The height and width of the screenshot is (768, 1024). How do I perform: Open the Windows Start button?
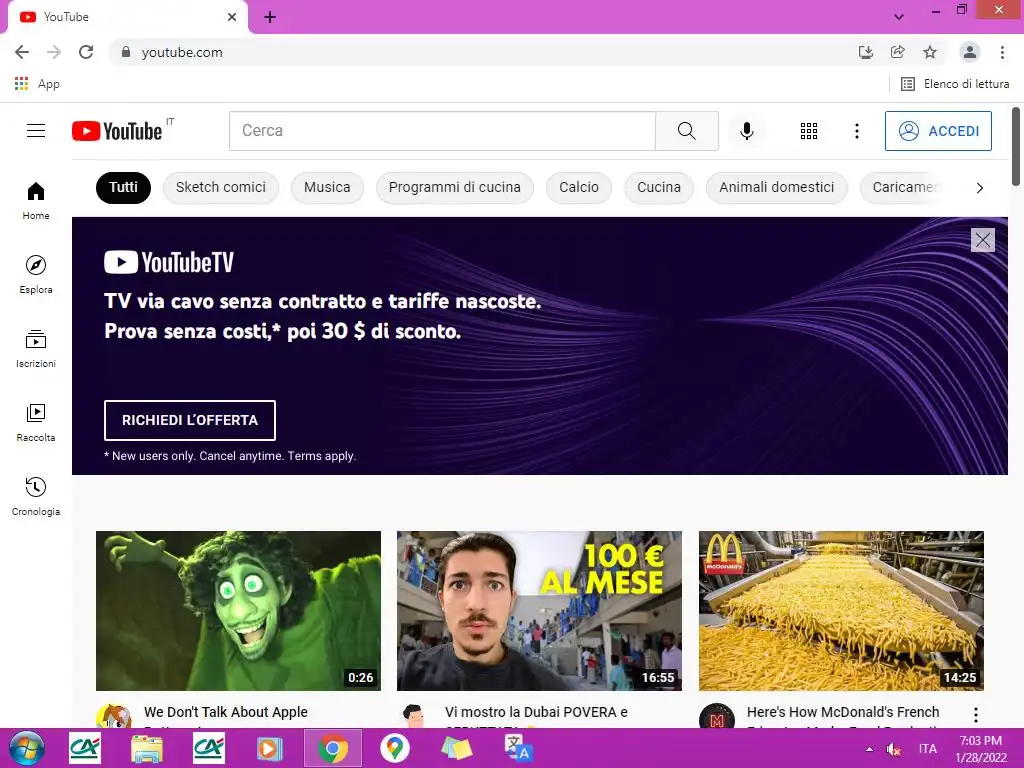[26, 748]
